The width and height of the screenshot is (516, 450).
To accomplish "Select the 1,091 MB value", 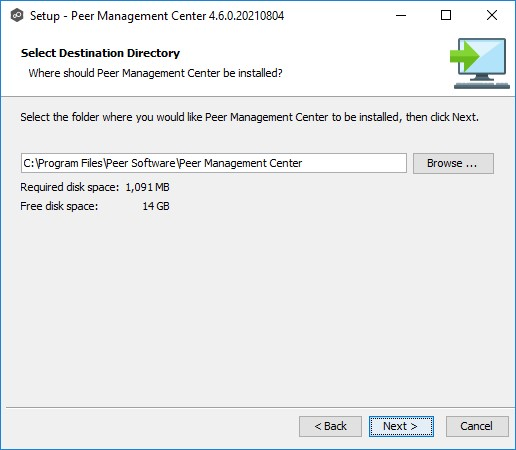I will [147, 187].
